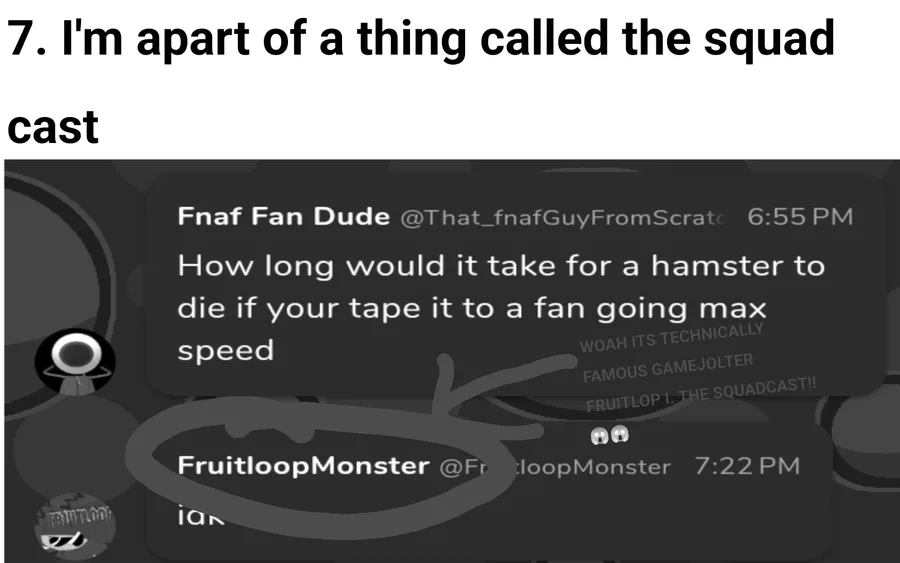Click the word "cast" in the heading
The height and width of the screenshot is (563, 900).
coord(52,127)
